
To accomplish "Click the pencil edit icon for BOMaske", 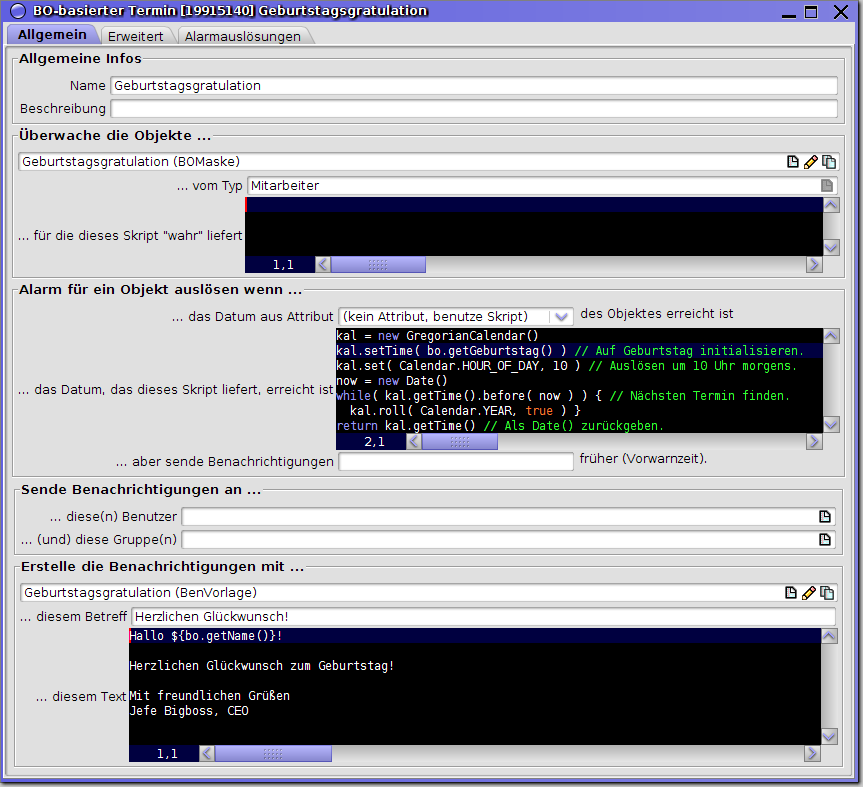I will coord(811,162).
